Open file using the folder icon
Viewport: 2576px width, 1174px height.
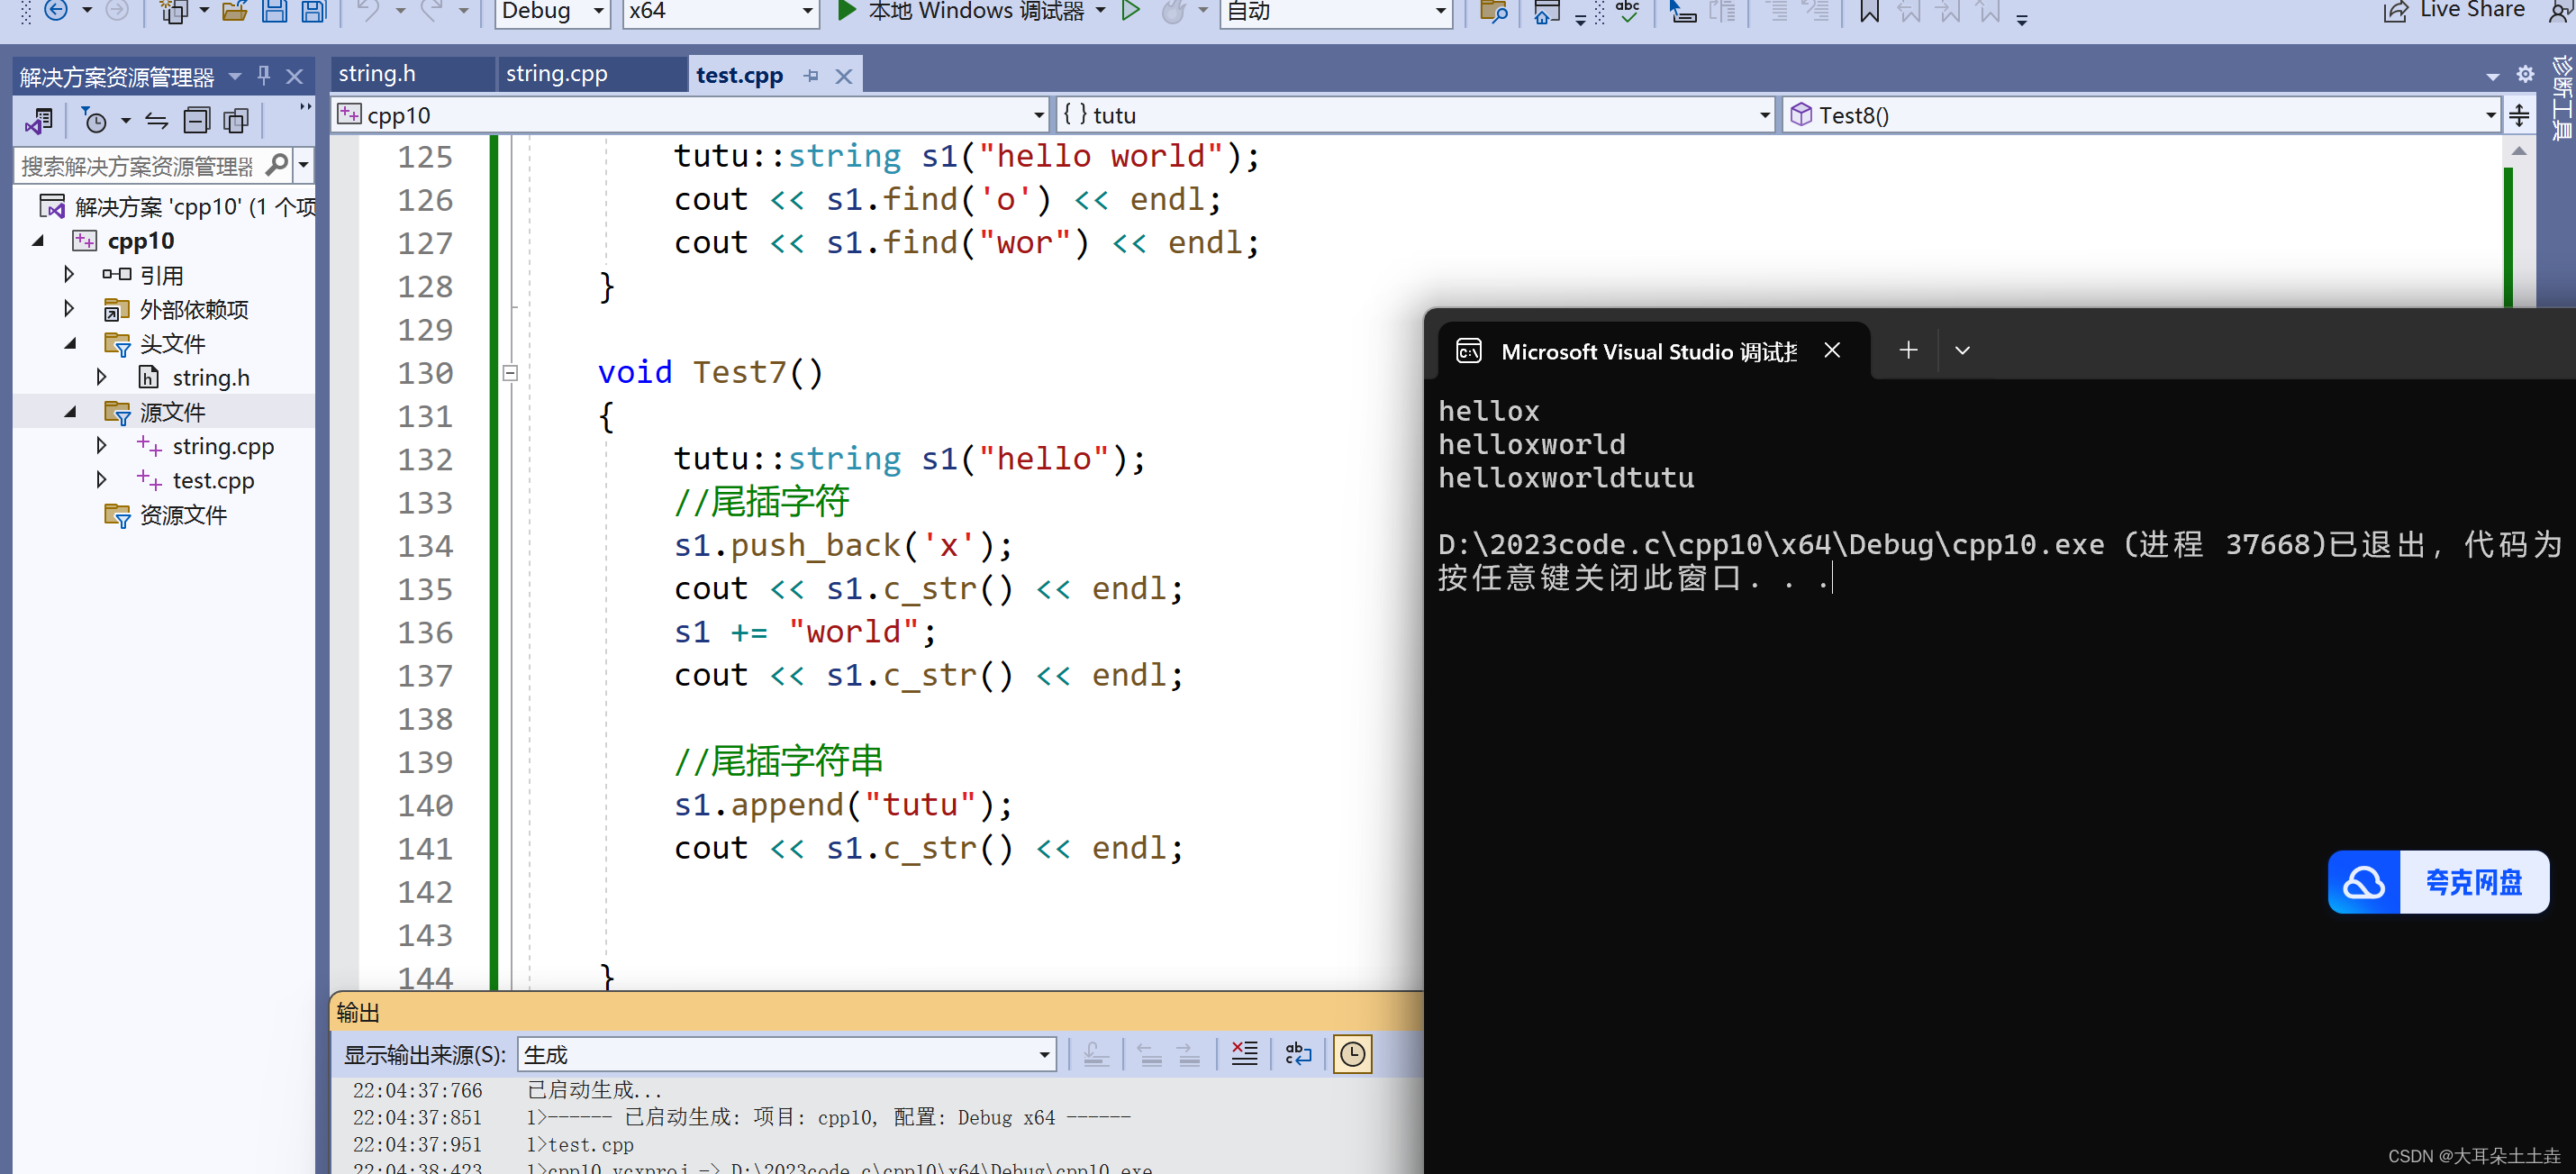[235, 11]
